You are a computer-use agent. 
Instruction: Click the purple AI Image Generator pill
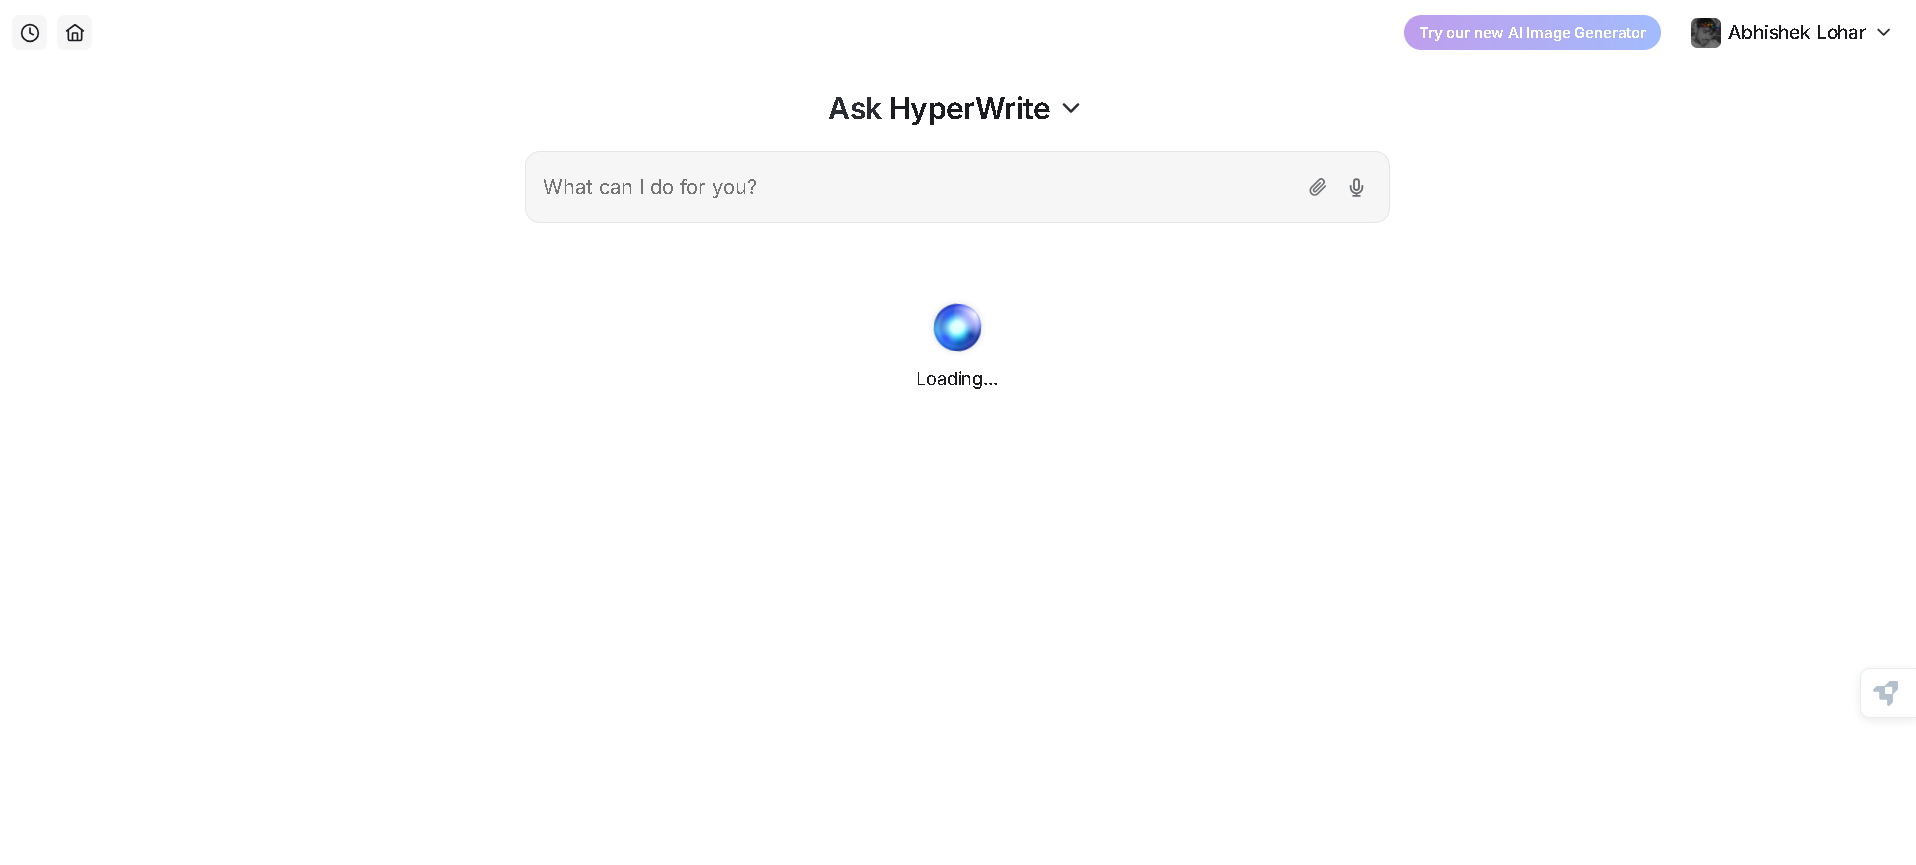click(1532, 33)
